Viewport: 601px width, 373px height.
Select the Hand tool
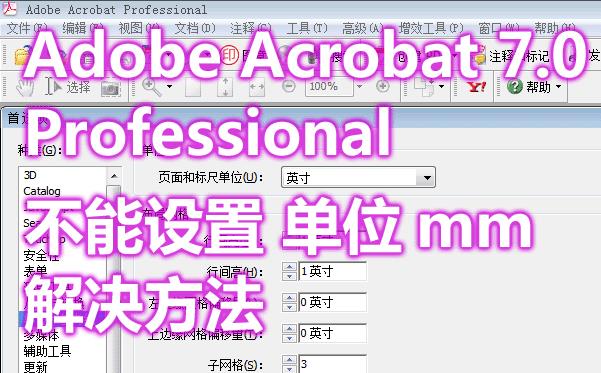point(25,87)
